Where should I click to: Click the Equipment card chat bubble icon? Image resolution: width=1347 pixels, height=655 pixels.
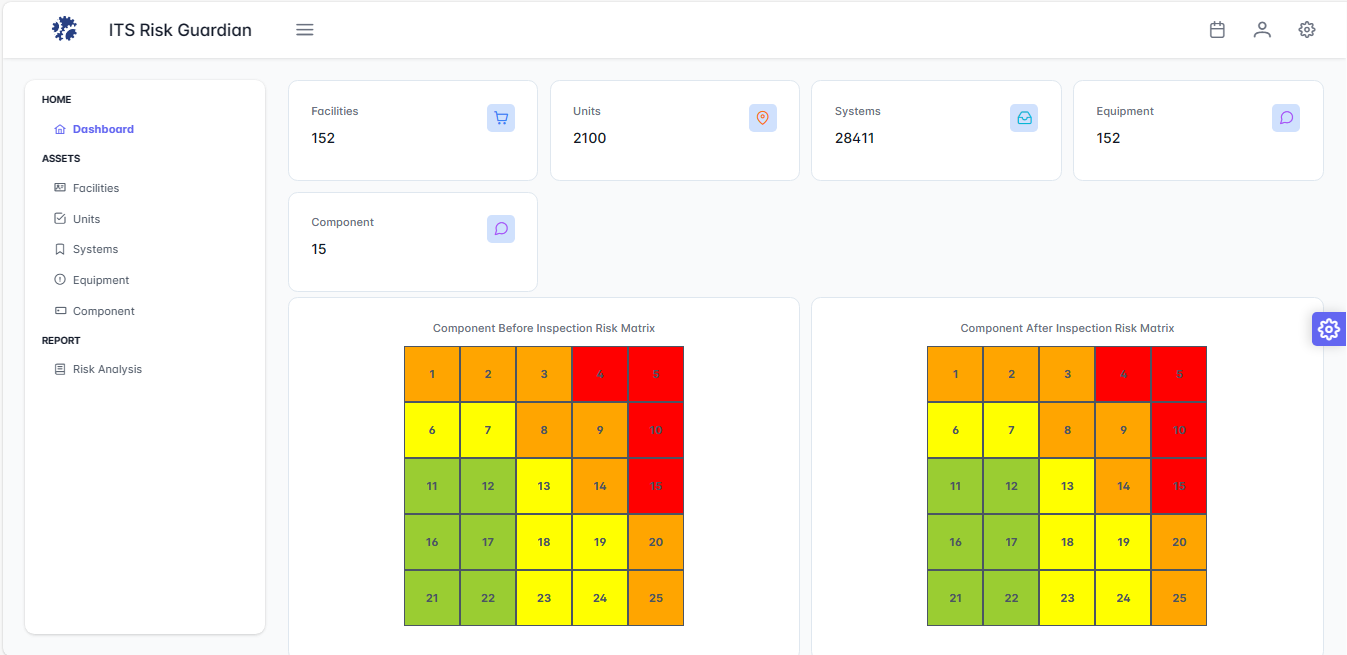1286,118
